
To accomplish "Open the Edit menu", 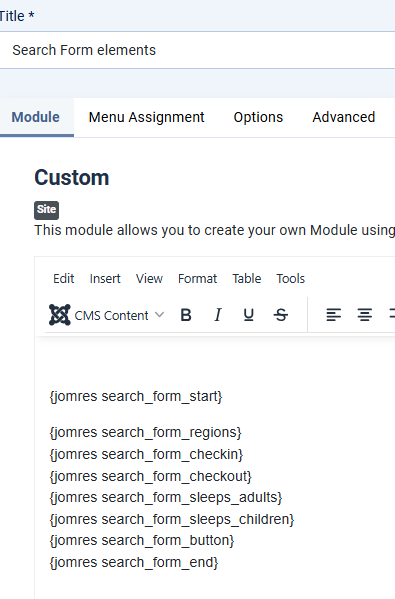I will click(x=63, y=278).
